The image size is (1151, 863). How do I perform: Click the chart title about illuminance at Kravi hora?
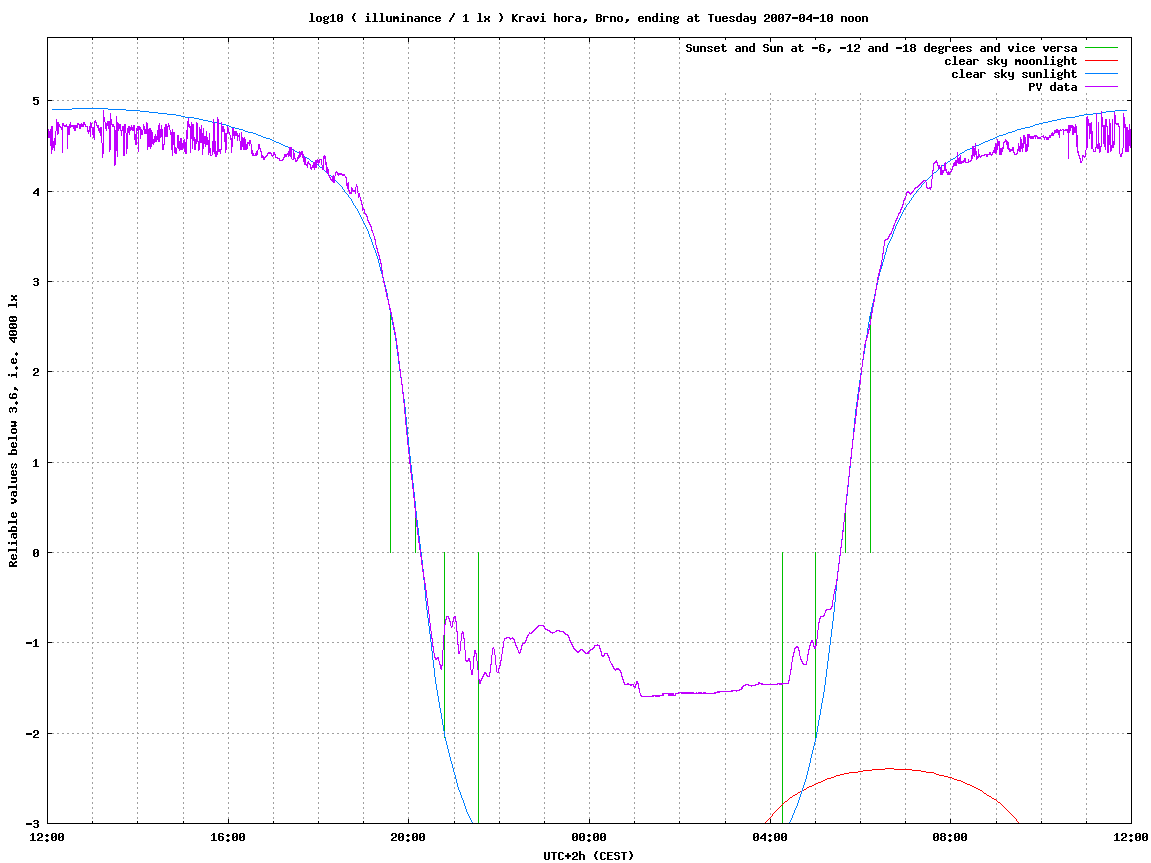[588, 18]
